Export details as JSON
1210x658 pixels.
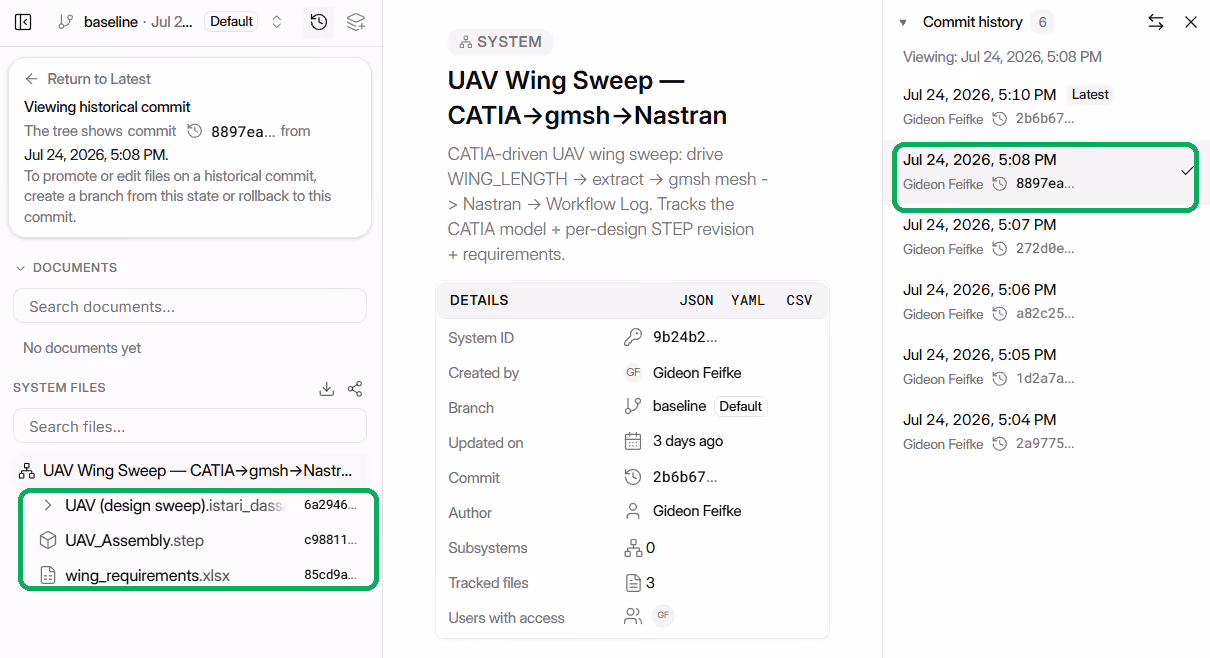[x=697, y=300]
